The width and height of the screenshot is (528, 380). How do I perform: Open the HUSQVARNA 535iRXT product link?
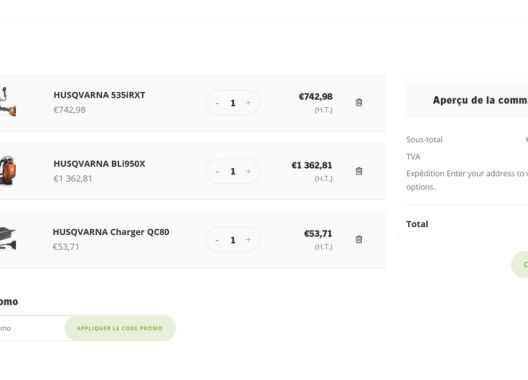[99, 95]
